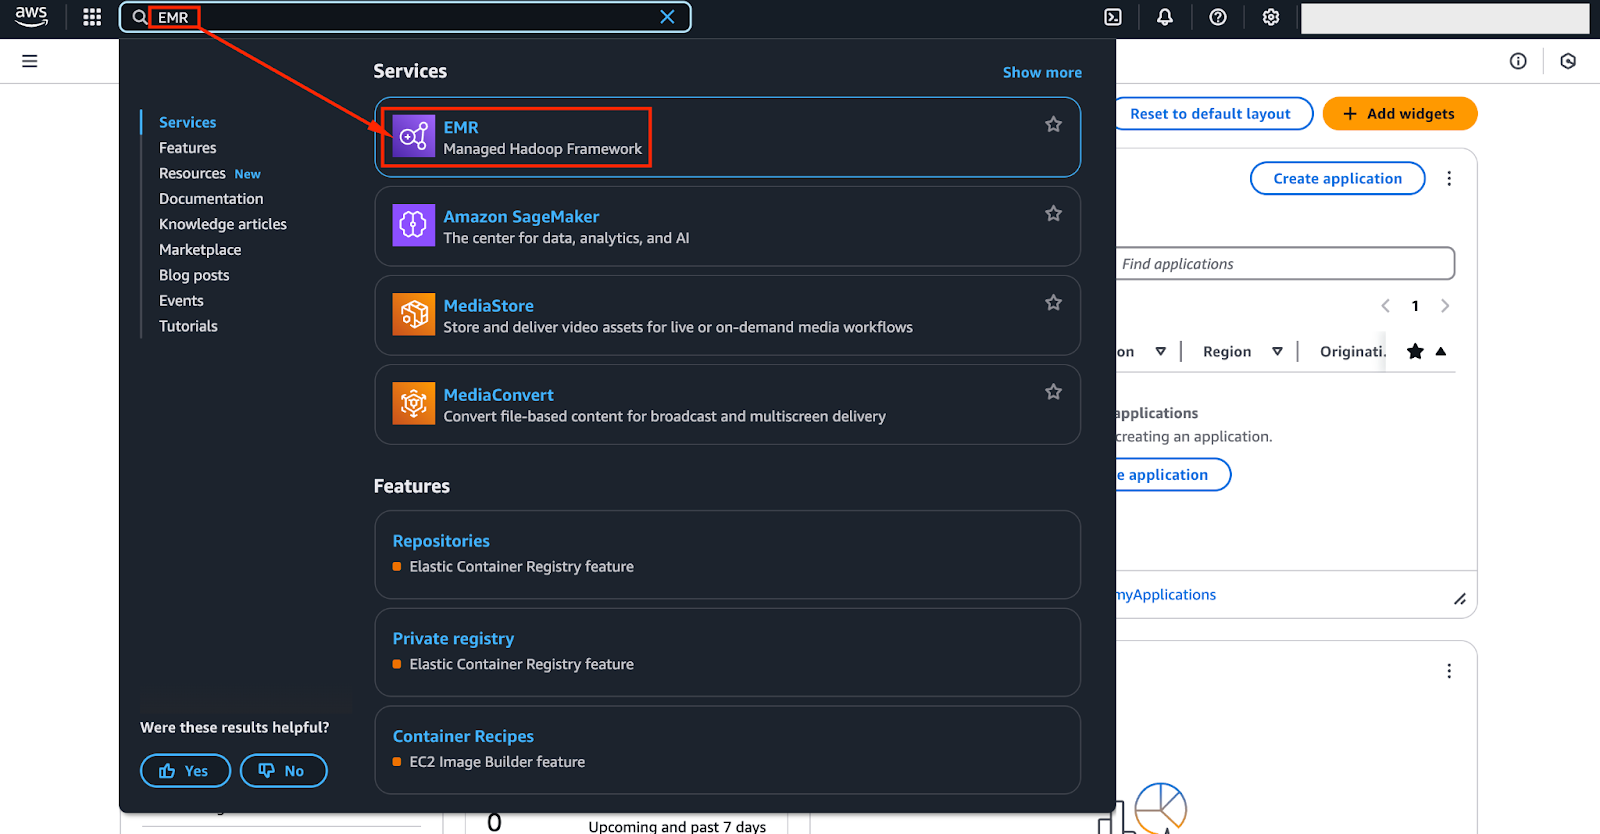Click the EMR search input box
The width and height of the screenshot is (1600, 834).
405,17
